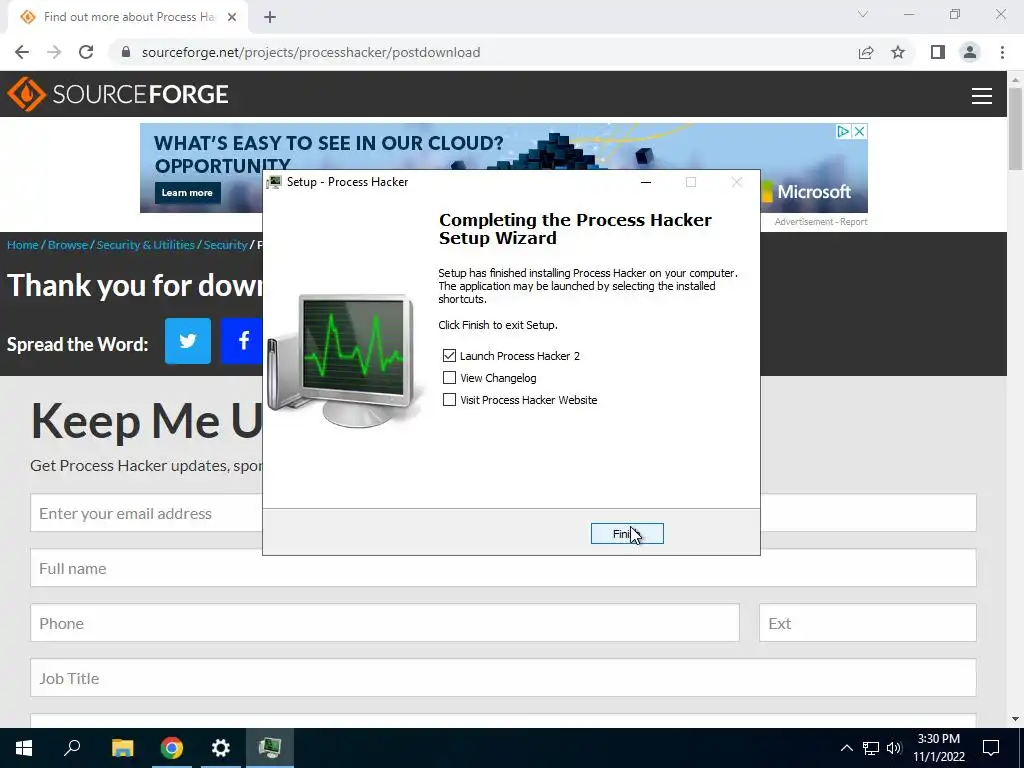1024x768 pixels.
Task: Open Windows Start menu
Action: coord(24,748)
